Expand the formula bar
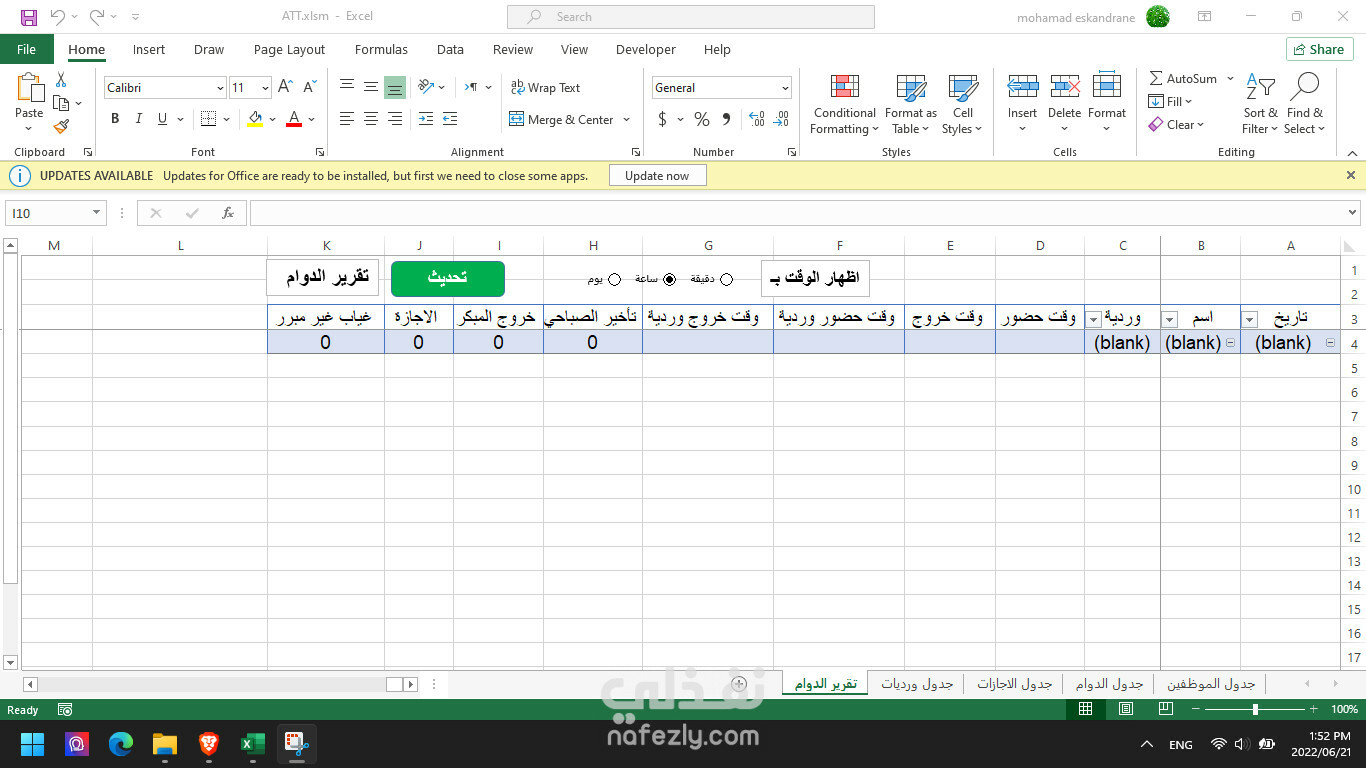 click(1353, 213)
